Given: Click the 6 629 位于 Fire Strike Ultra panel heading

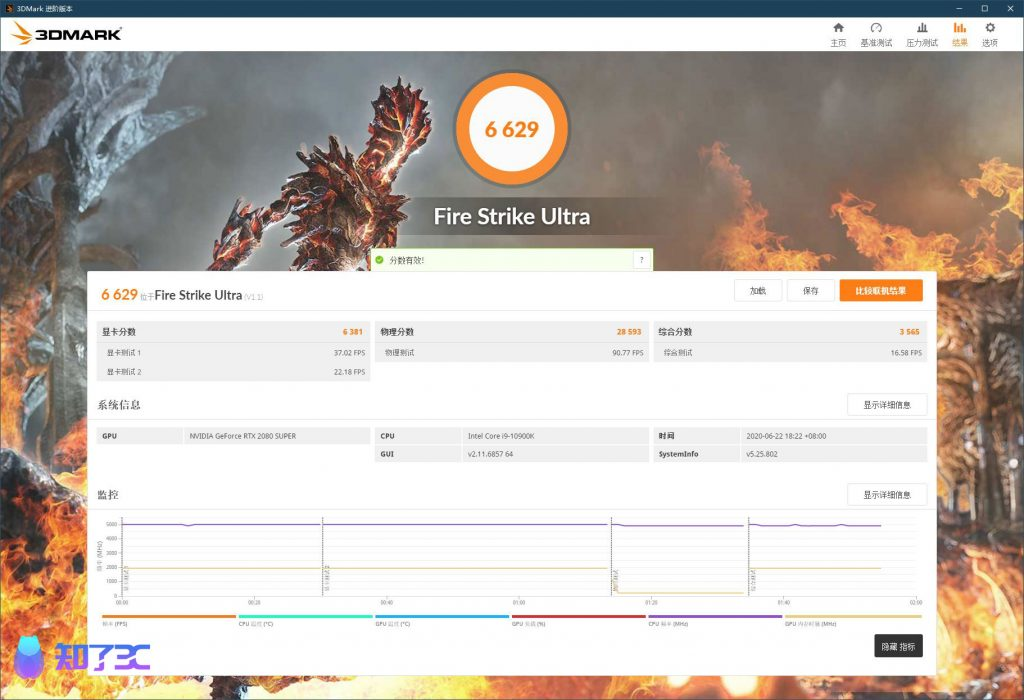Looking at the screenshot, I should [182, 295].
